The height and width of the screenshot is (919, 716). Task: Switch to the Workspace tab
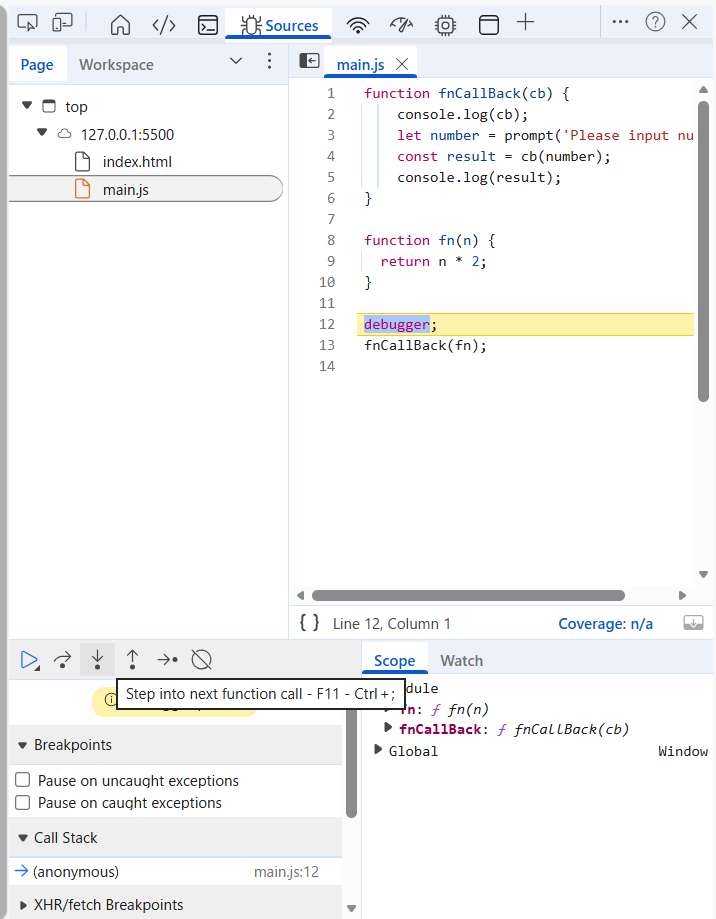point(116,65)
